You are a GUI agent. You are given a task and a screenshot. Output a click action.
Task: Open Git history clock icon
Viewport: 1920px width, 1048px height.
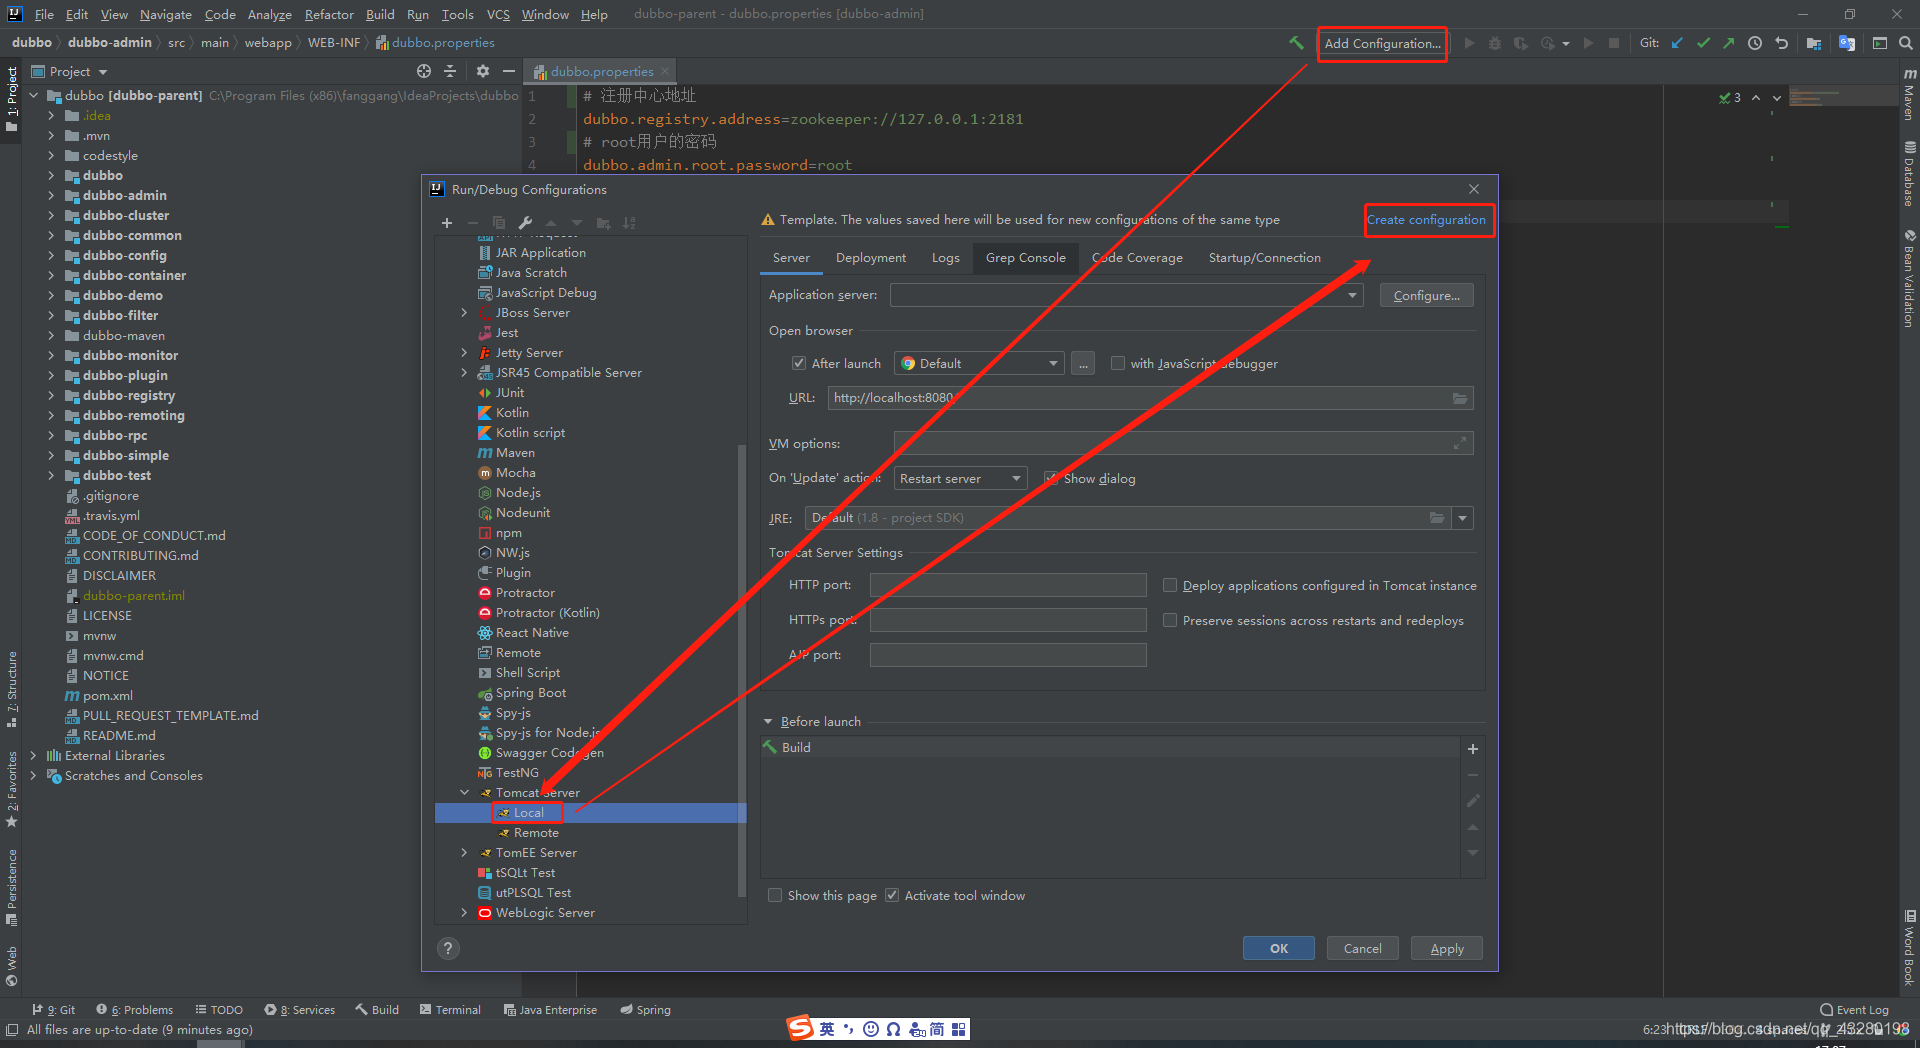1755,43
